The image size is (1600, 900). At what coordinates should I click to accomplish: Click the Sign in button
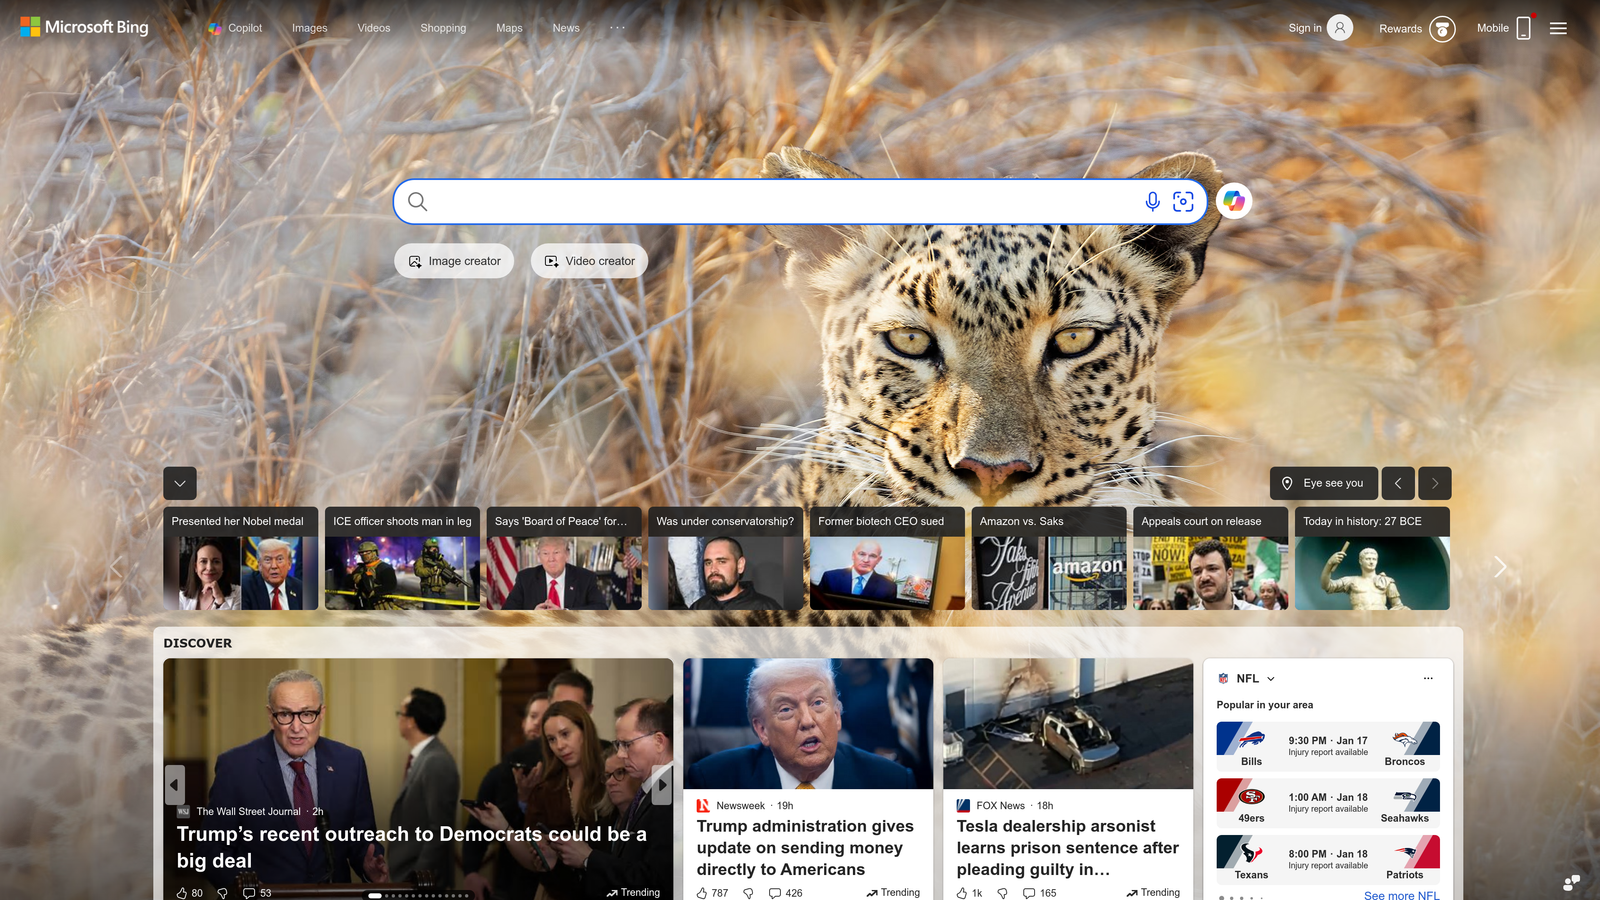tap(1318, 27)
